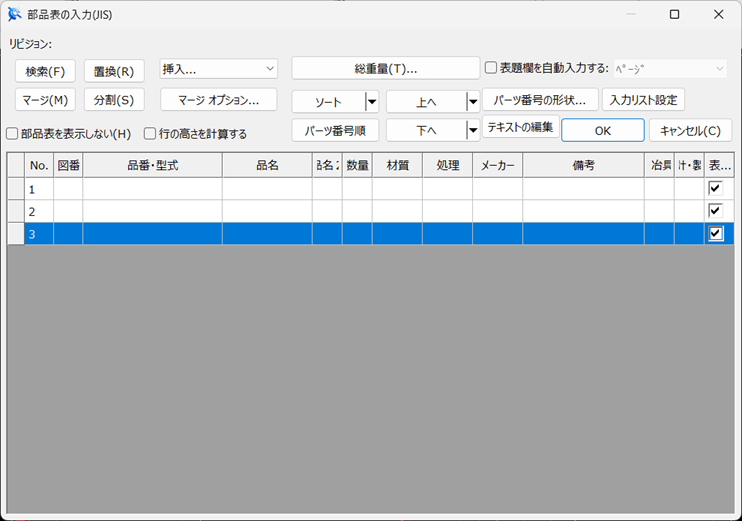Screen dimensions: 742x521
Task: Click the 品番・型式 column header
Action: click(x=153, y=165)
